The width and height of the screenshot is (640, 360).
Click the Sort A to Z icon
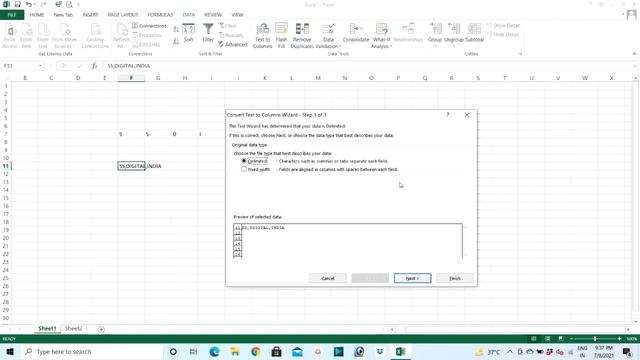click(x=176, y=29)
